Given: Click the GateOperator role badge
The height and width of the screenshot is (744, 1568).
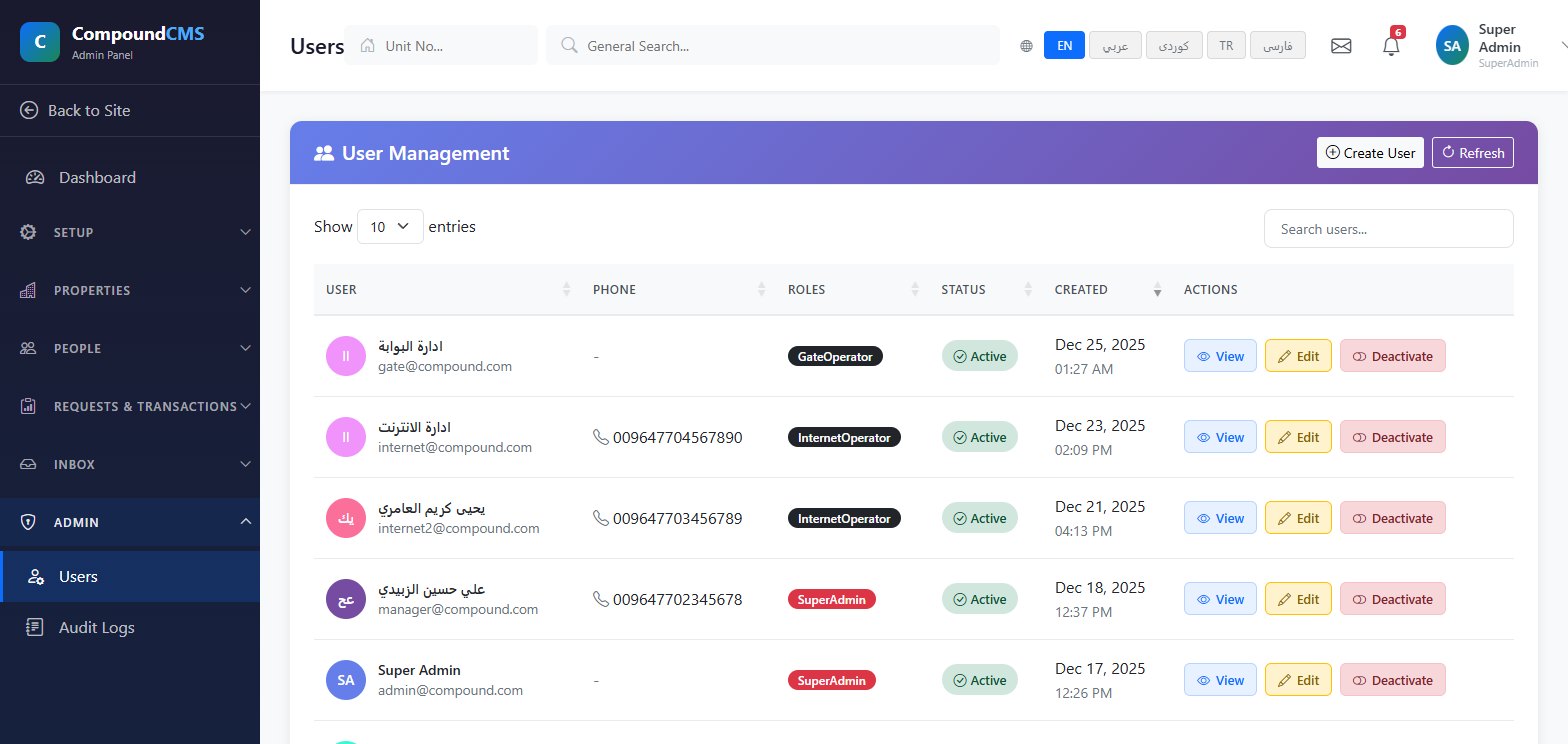Looking at the screenshot, I should pyautogui.click(x=835, y=356).
